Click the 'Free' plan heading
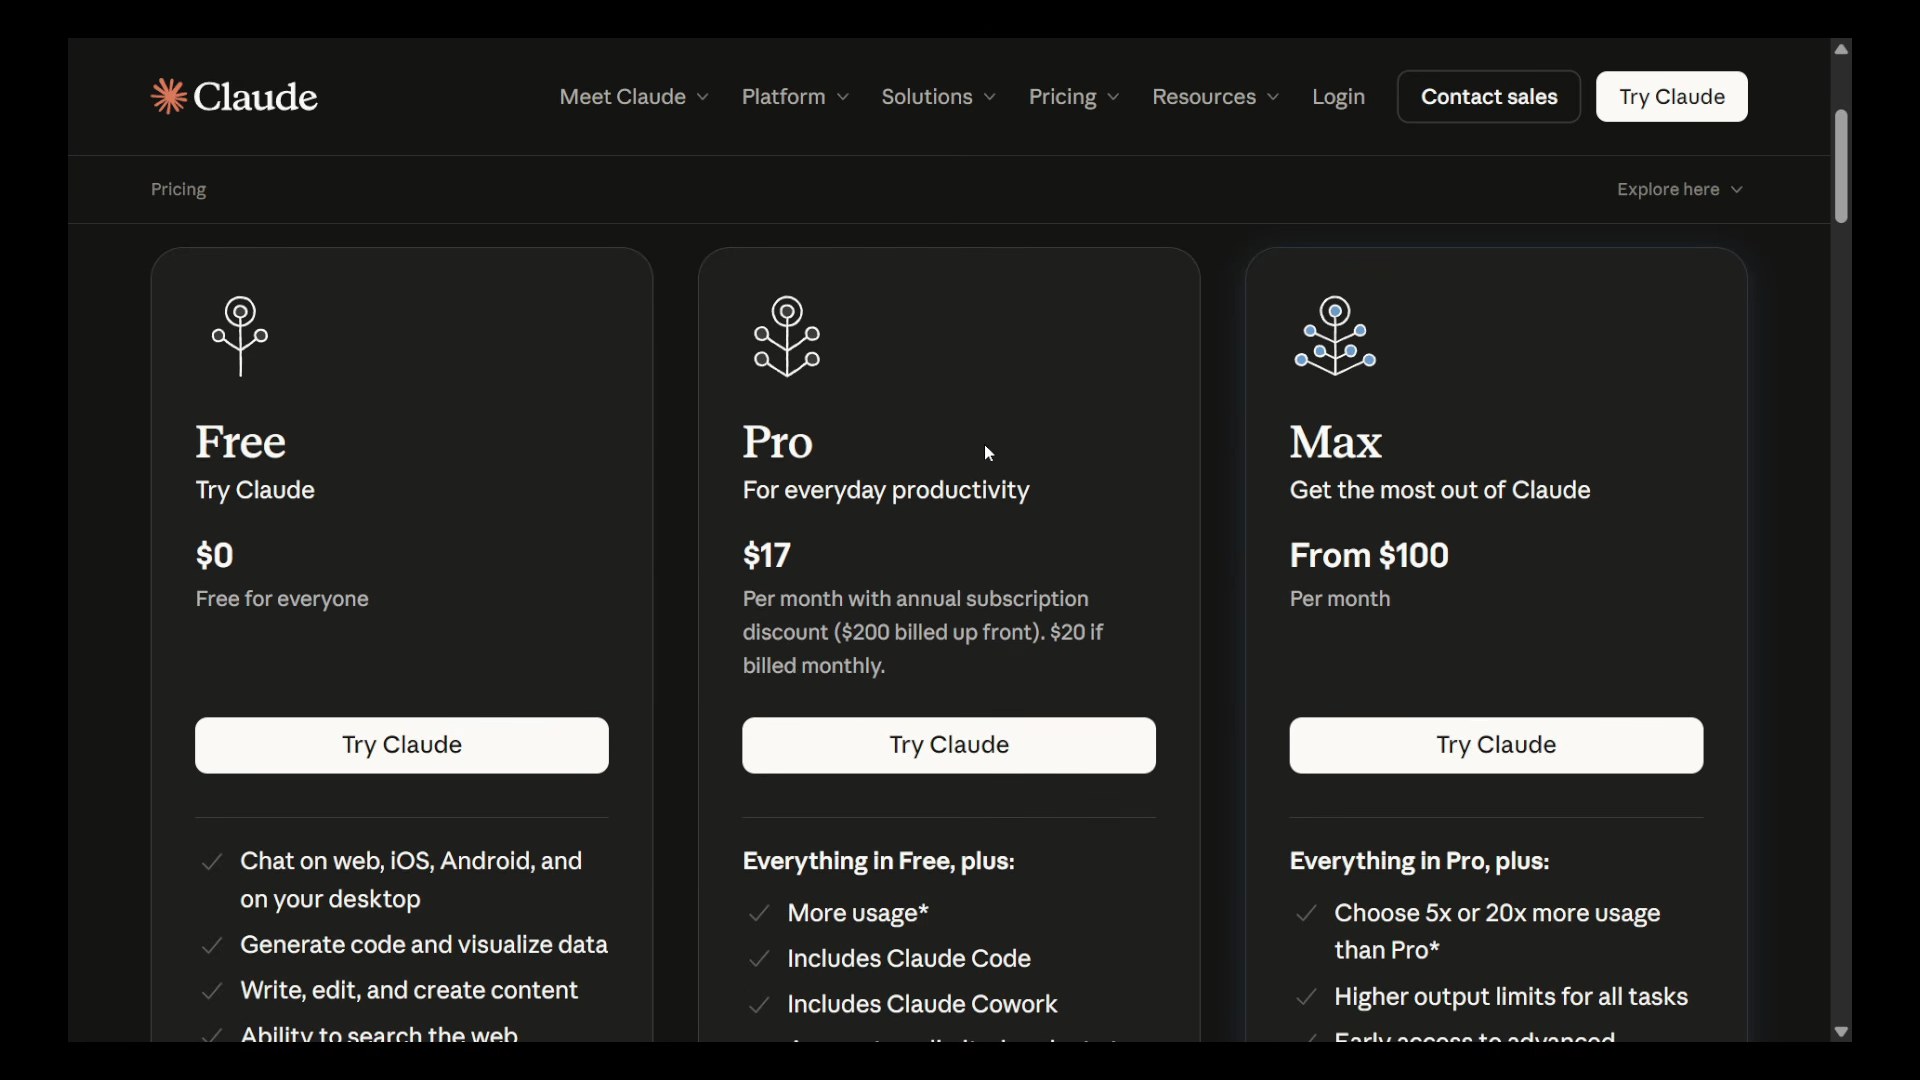Viewport: 1920px width, 1080px height. pos(241,442)
